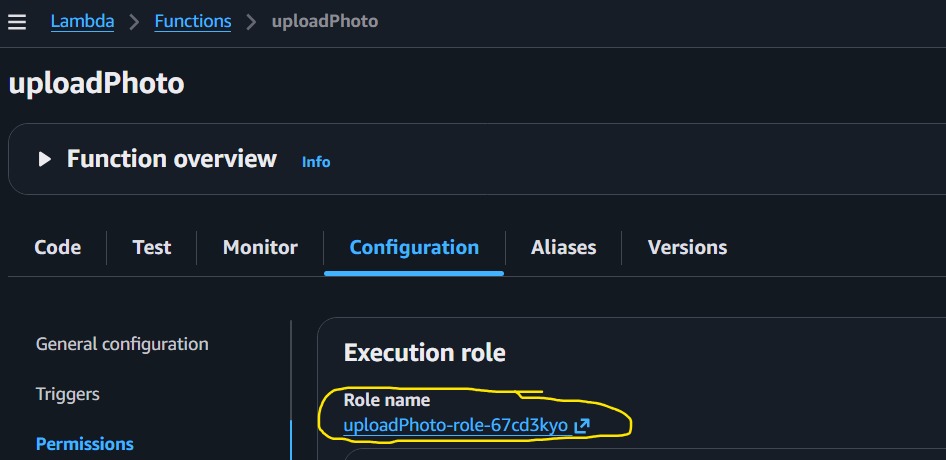946x460 pixels.
Task: Select General configuration in the side menu
Action: [x=122, y=344]
